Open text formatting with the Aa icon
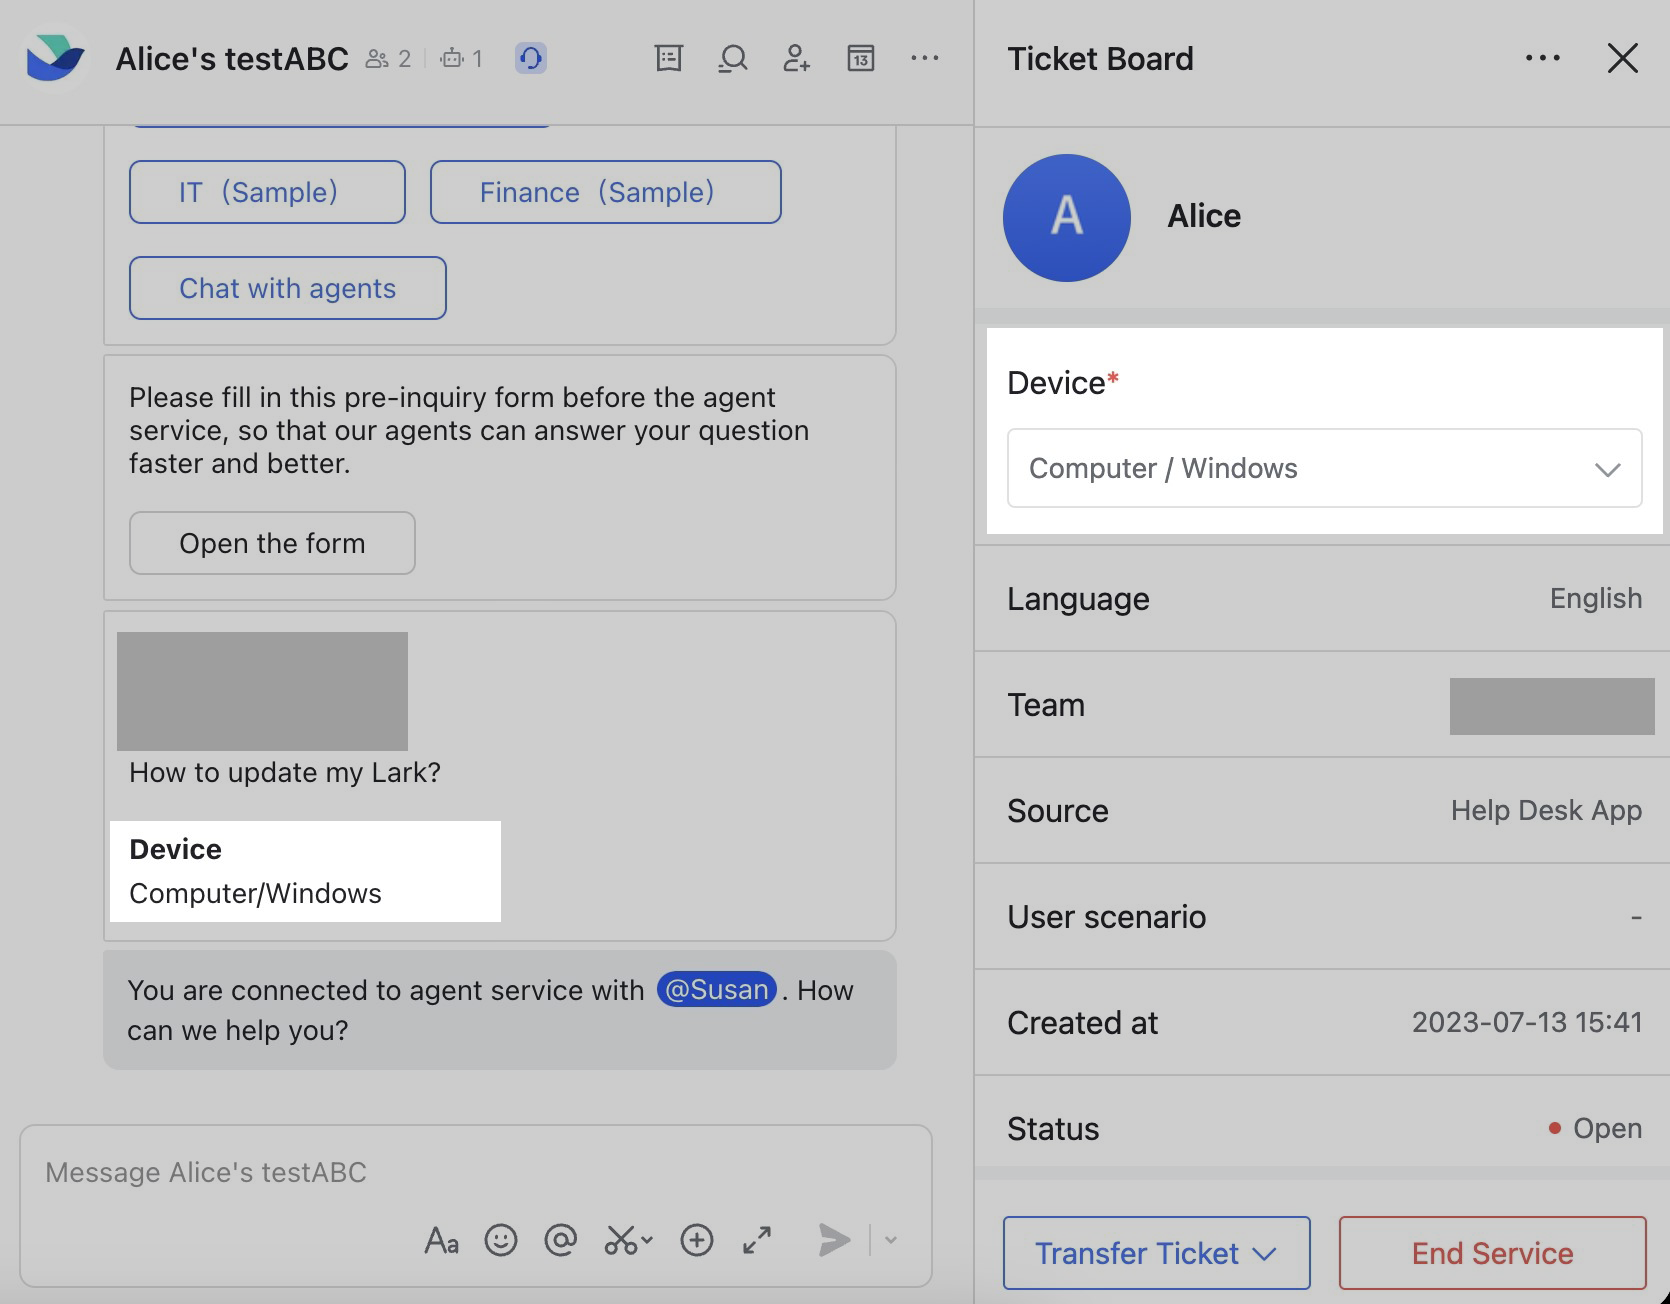 (441, 1240)
